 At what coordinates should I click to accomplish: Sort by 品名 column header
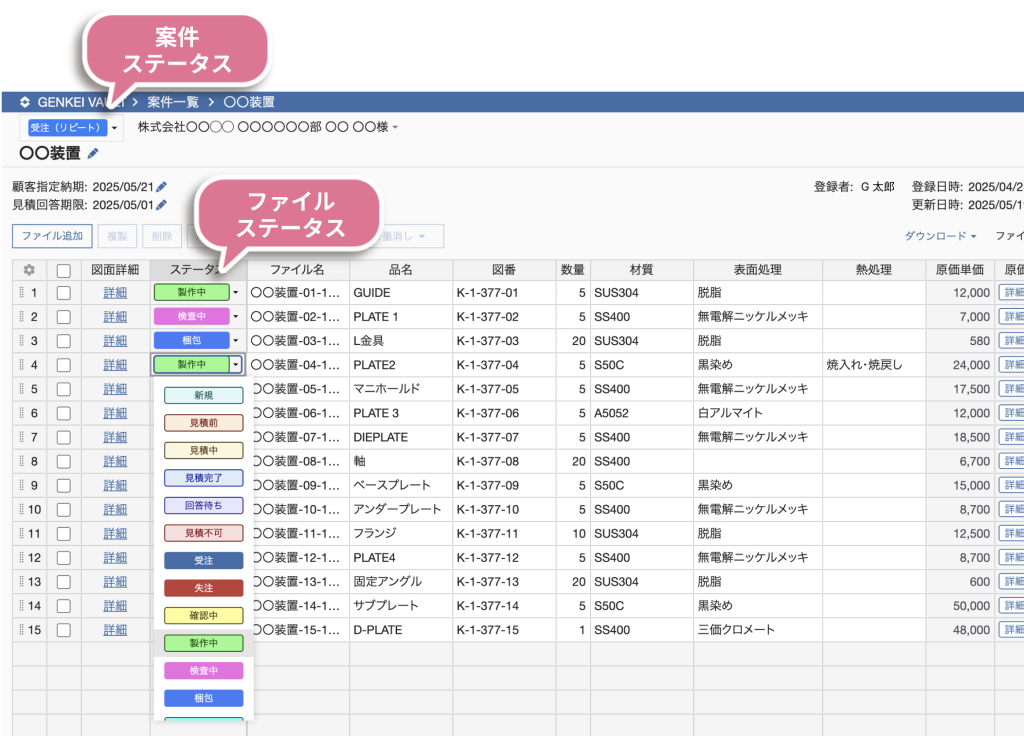[401, 270]
